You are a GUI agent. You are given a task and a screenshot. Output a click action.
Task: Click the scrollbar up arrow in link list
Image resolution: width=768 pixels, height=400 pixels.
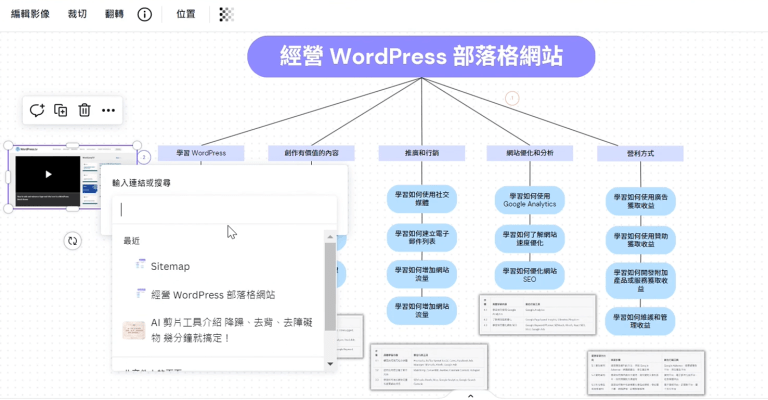(330, 237)
